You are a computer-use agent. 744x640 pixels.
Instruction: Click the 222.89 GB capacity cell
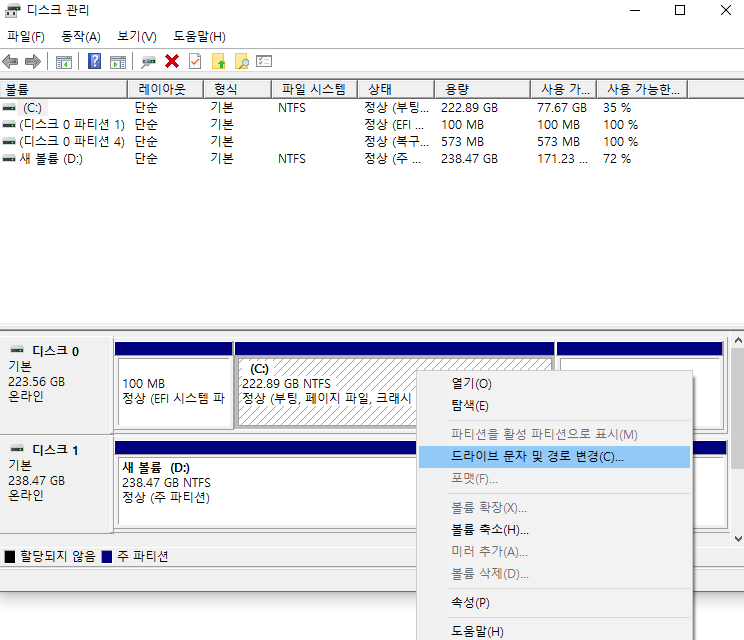point(469,108)
